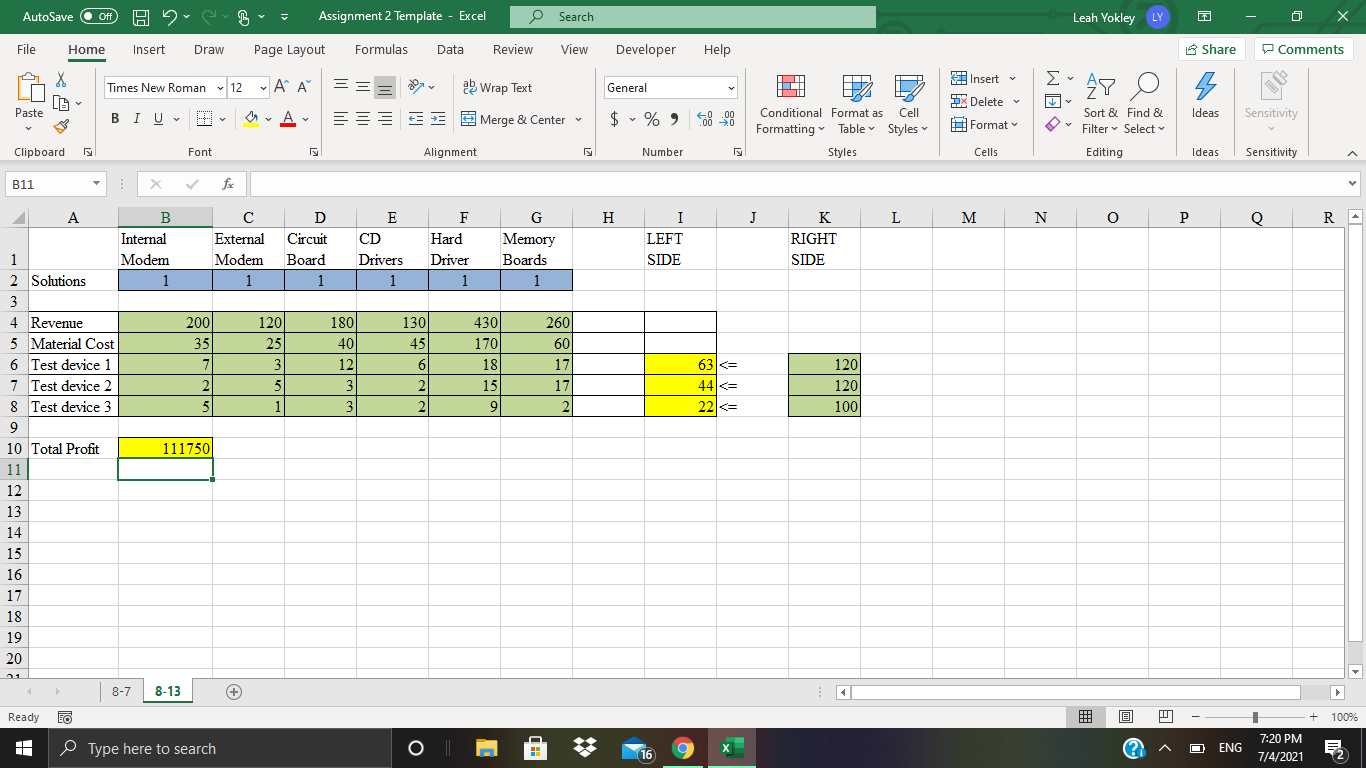This screenshot has width=1366, height=768.
Task: Open Find & Select menu
Action: [x=1145, y=105]
